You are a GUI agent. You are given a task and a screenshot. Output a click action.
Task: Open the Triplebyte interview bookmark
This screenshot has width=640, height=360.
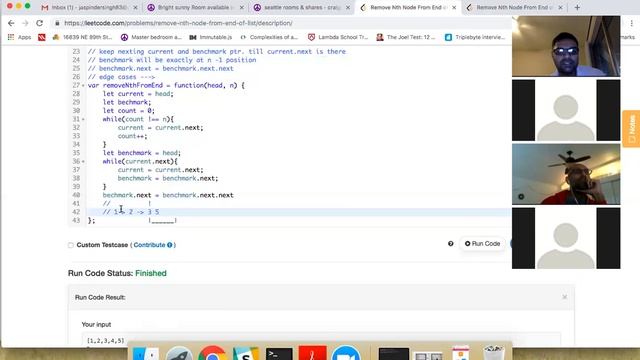[x=475, y=37]
